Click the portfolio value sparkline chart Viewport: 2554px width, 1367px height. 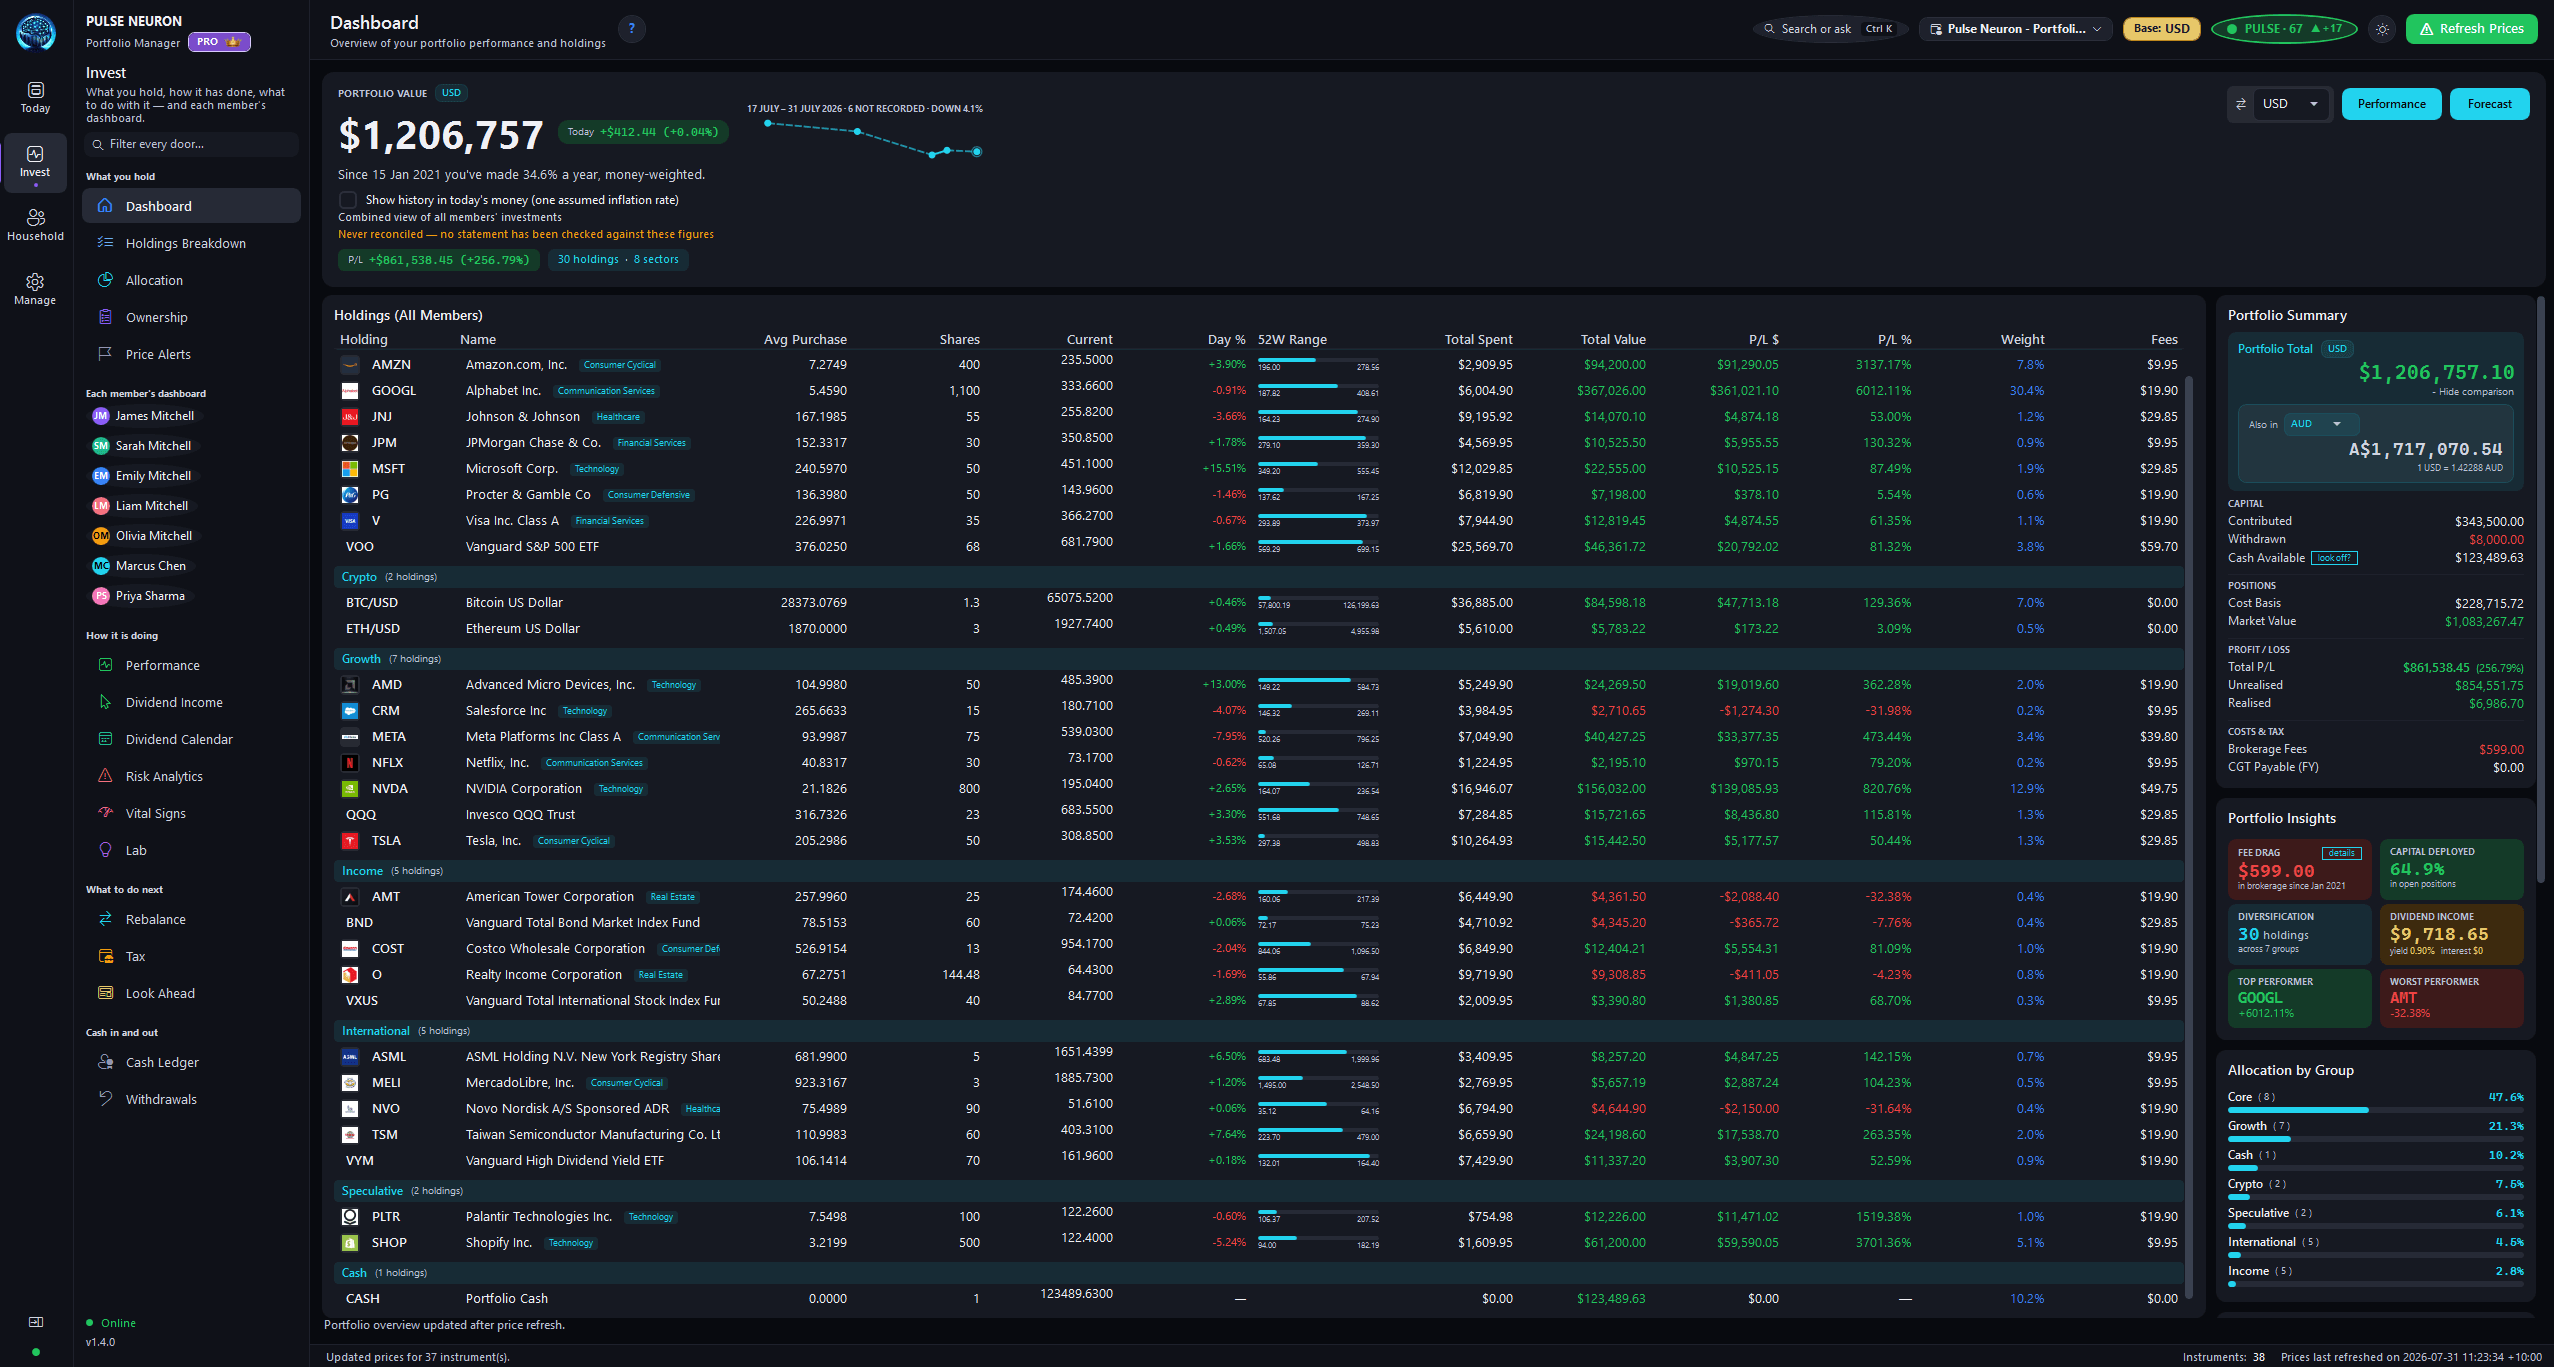click(872, 138)
